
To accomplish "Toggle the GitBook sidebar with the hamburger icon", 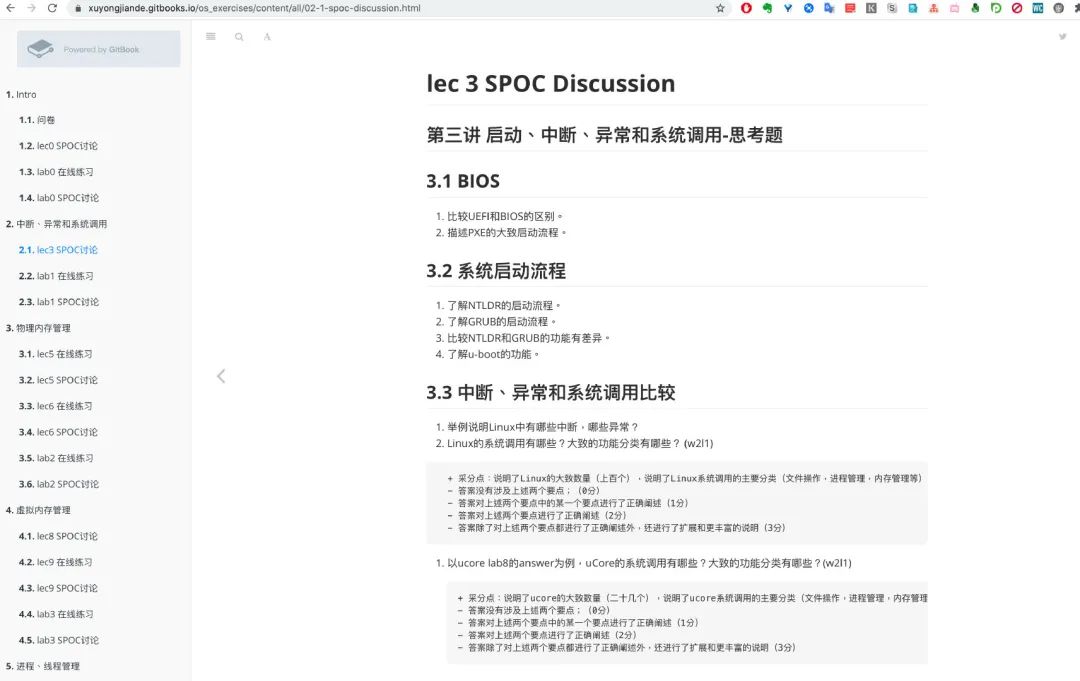I will tap(211, 36).
